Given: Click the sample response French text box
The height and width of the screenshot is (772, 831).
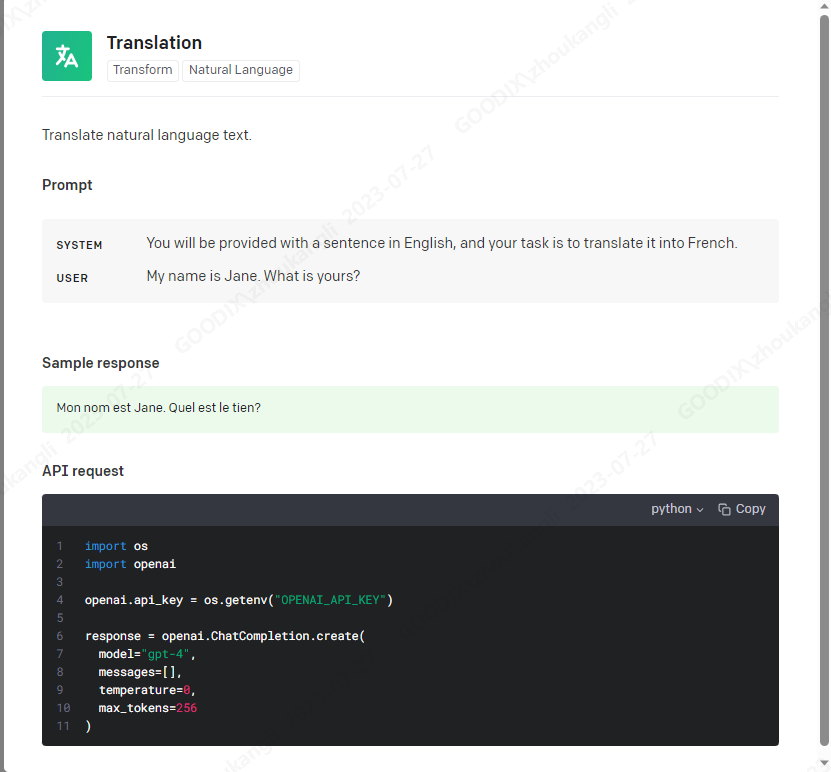Looking at the screenshot, I should click(x=410, y=409).
